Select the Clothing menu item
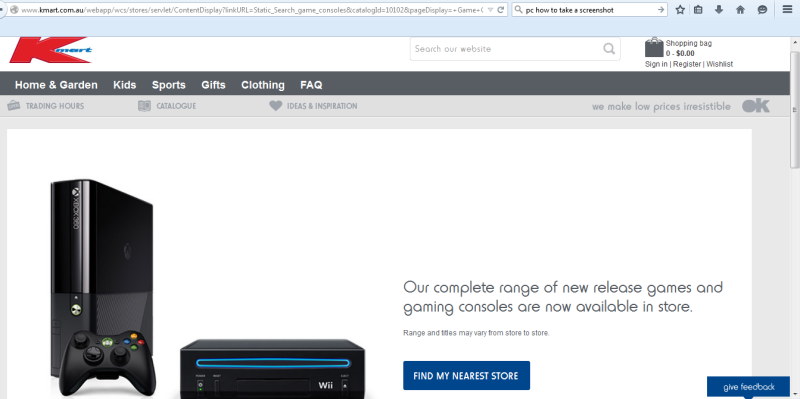Screen dimensions: 800x399 pyautogui.click(x=263, y=85)
